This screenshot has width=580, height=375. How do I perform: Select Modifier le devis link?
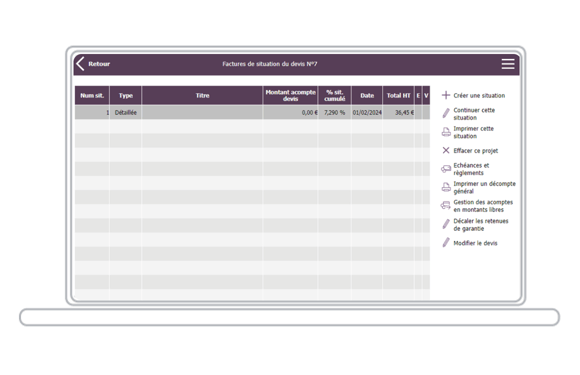pyautogui.click(x=475, y=243)
